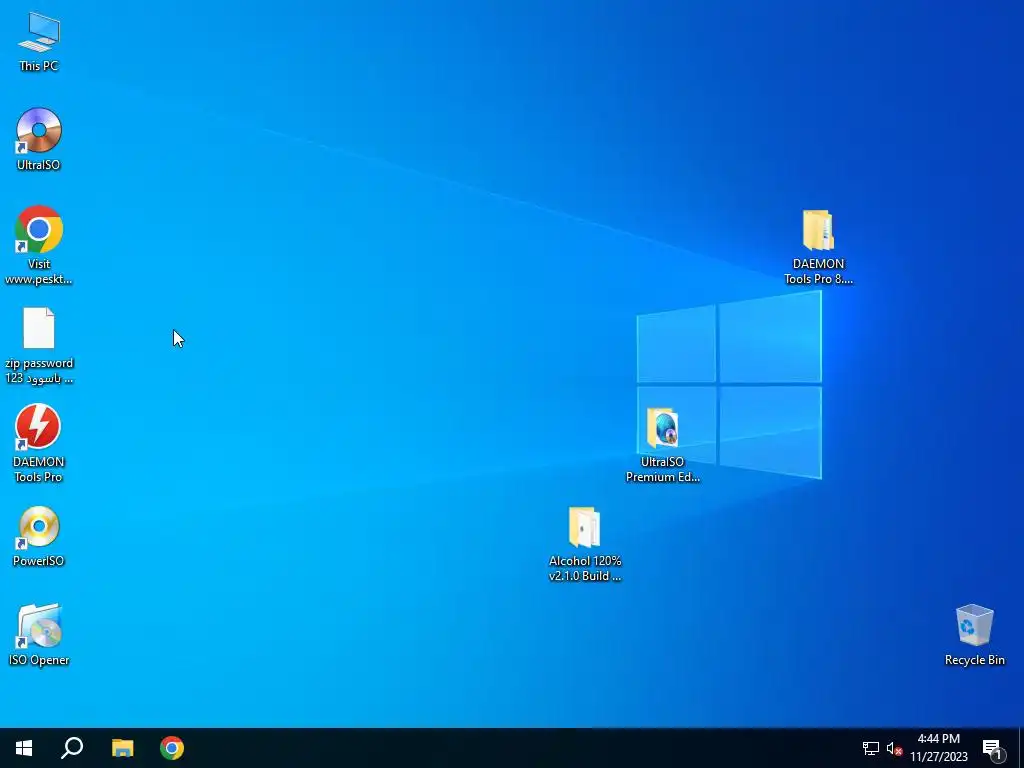Select the UltraISO shortcut icon
Viewport: 1024px width, 768px height.
[x=39, y=140]
